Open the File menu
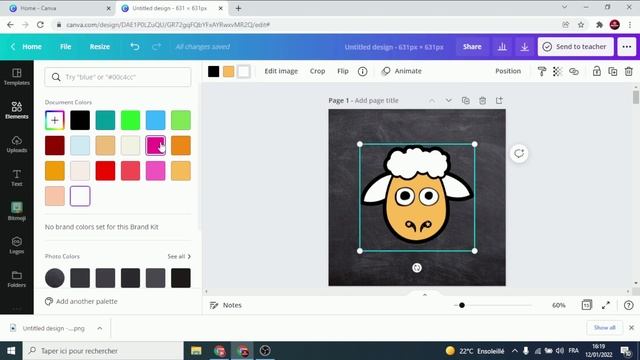The height and width of the screenshot is (360, 640). [x=66, y=47]
